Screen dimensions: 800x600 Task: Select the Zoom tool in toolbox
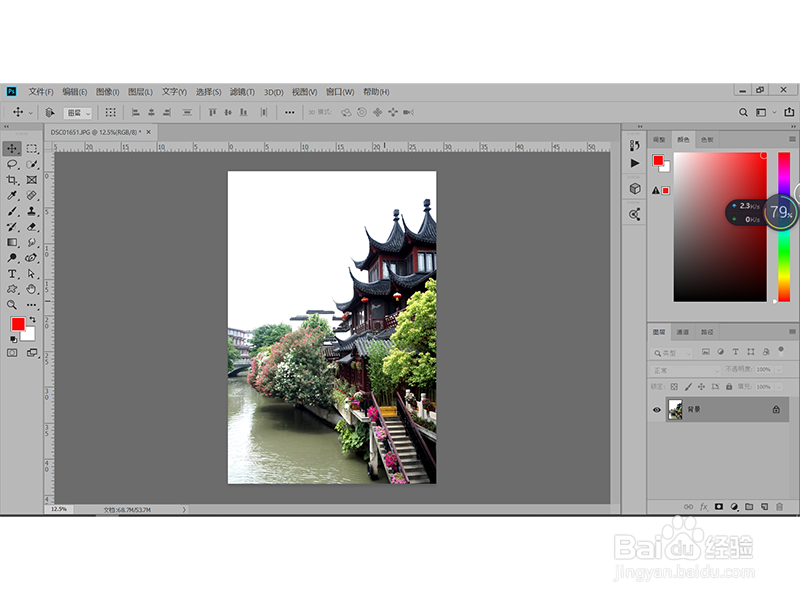click(12, 305)
